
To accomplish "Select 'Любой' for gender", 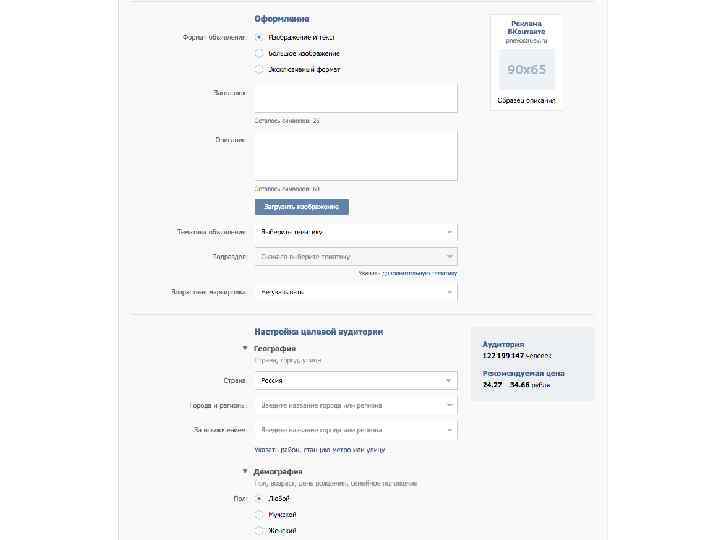I will coord(260,498).
